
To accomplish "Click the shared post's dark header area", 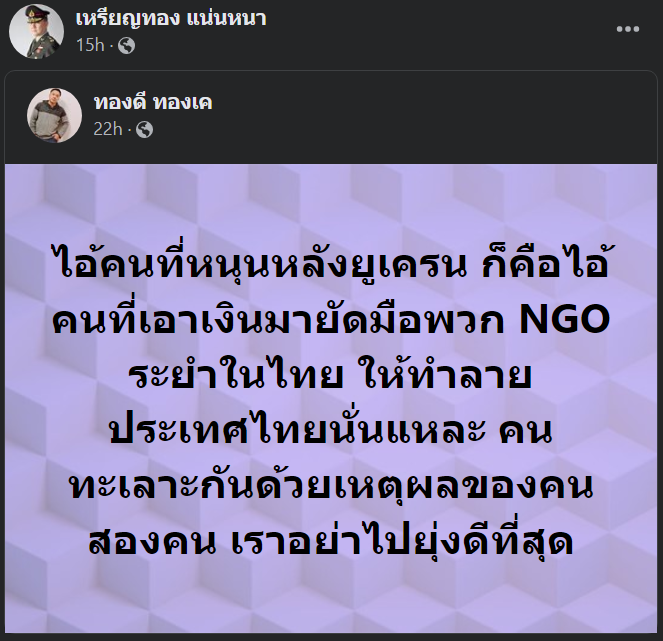I will coord(332,117).
